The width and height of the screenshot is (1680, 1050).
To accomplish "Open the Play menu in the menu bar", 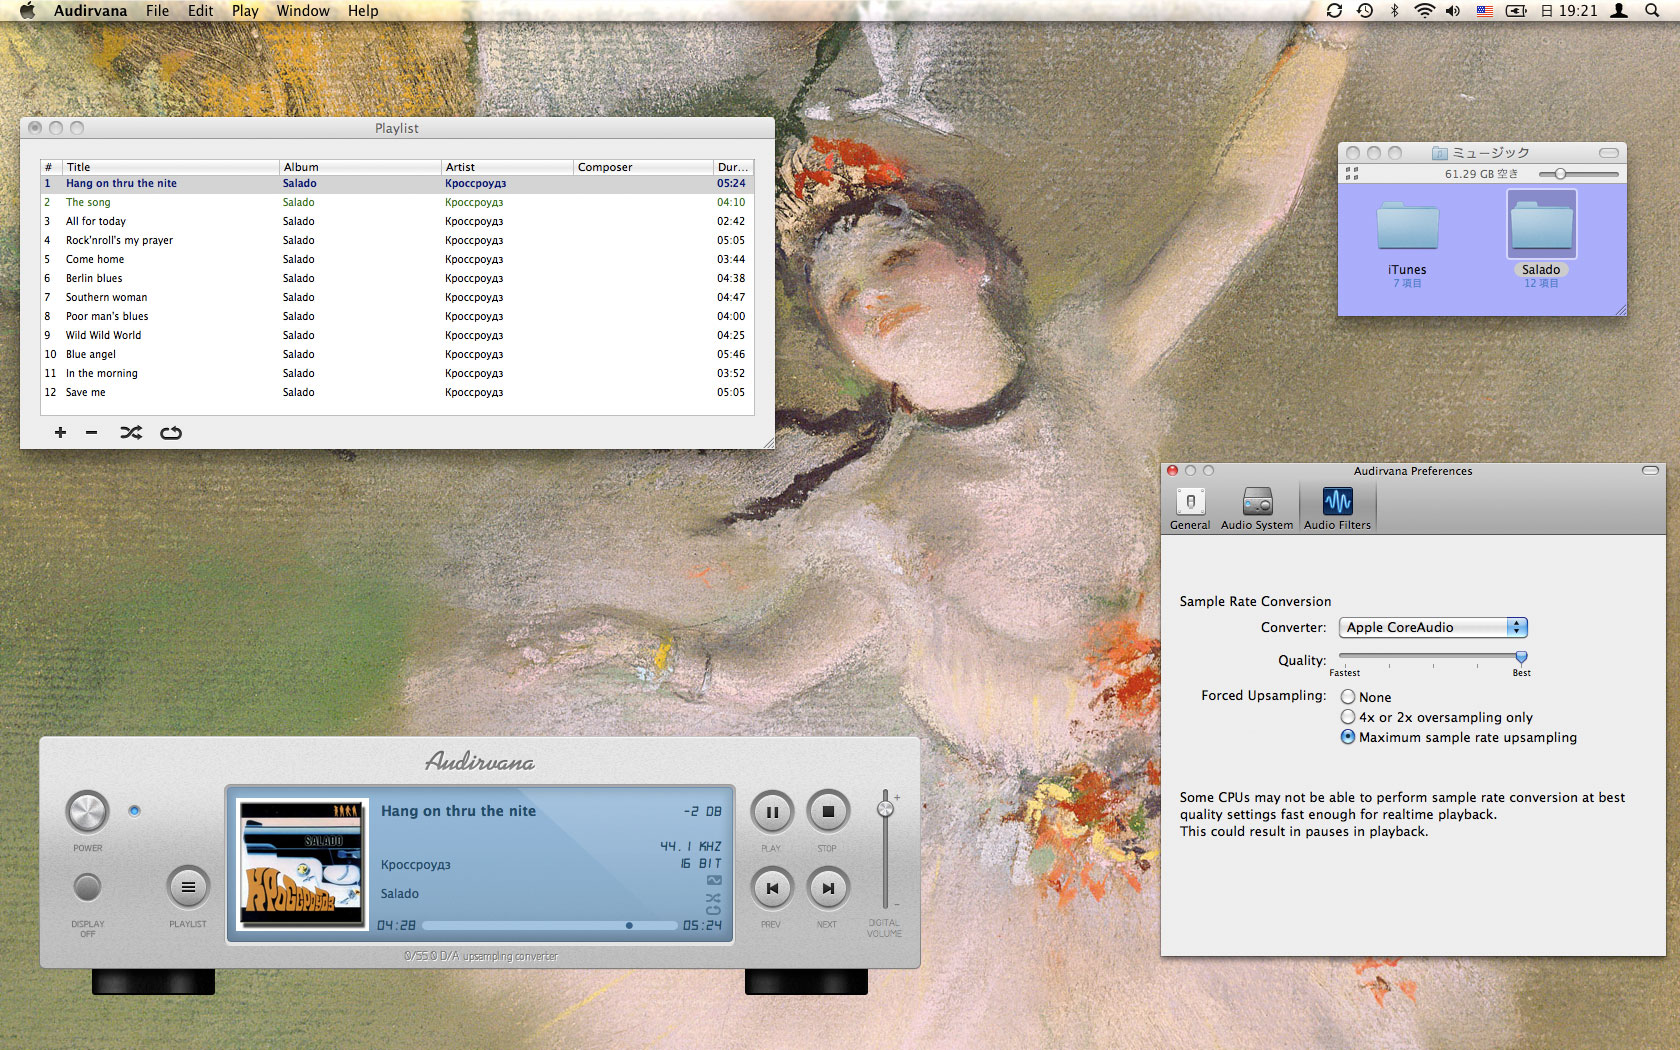I will [245, 11].
